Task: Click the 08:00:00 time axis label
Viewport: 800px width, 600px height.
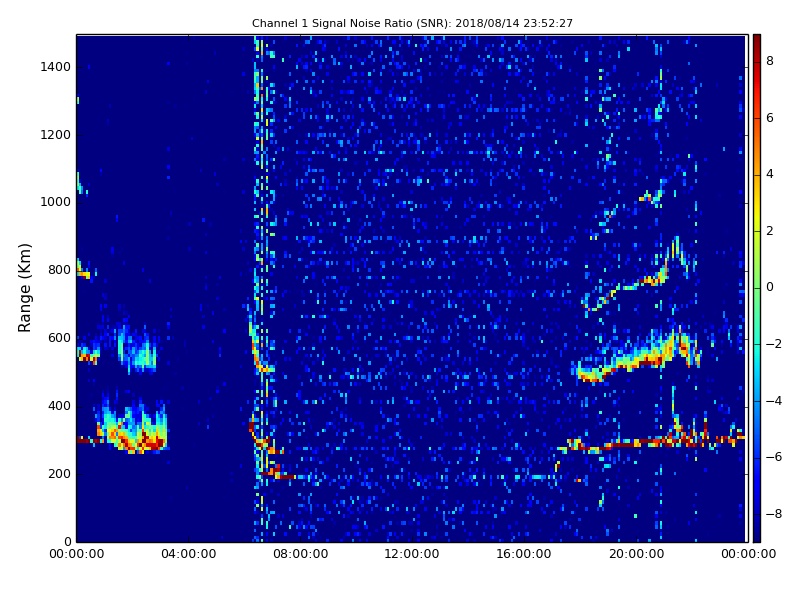Action: 301,554
